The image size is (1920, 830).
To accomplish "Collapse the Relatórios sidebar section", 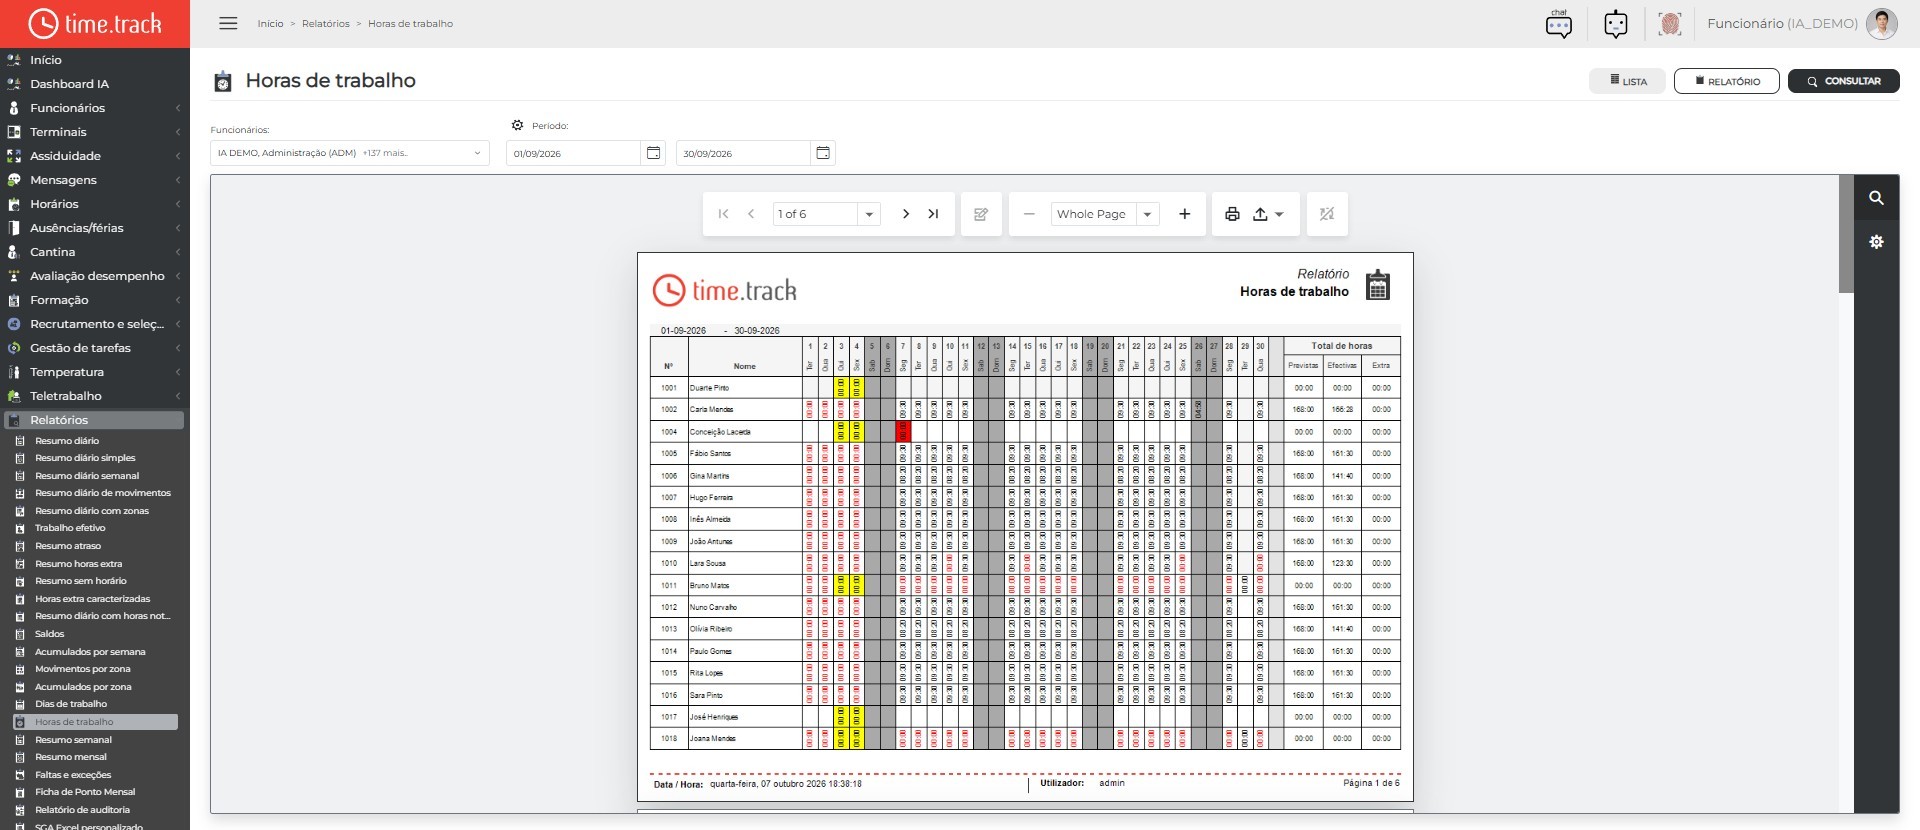I will point(94,420).
